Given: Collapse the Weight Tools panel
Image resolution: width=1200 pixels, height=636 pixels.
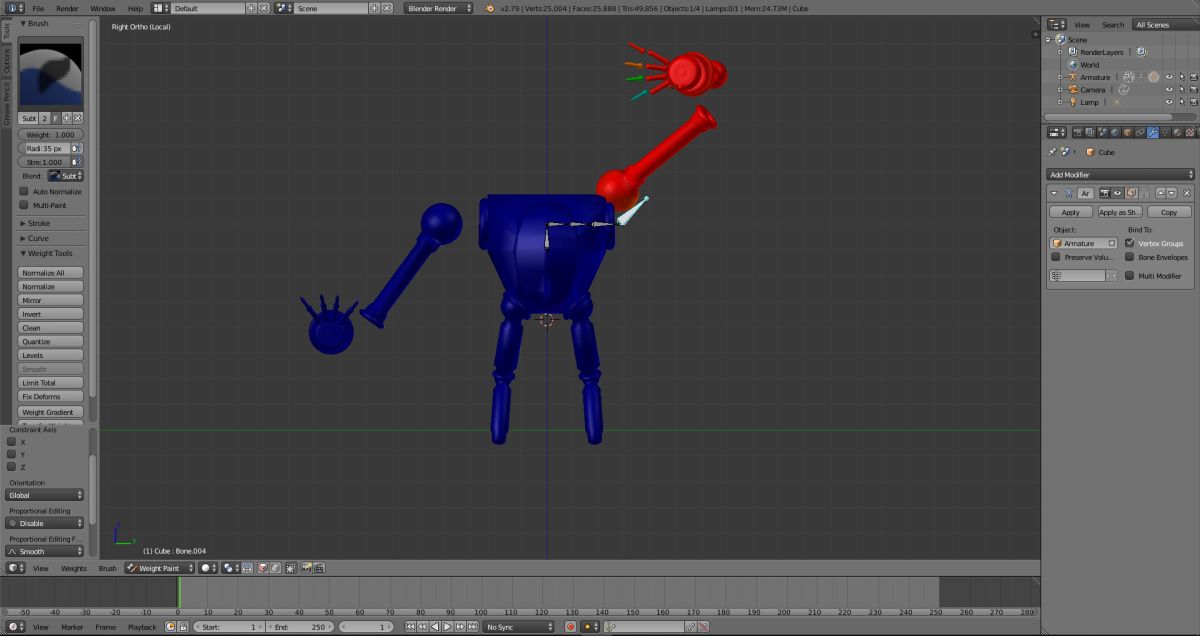Looking at the screenshot, I should (48, 253).
